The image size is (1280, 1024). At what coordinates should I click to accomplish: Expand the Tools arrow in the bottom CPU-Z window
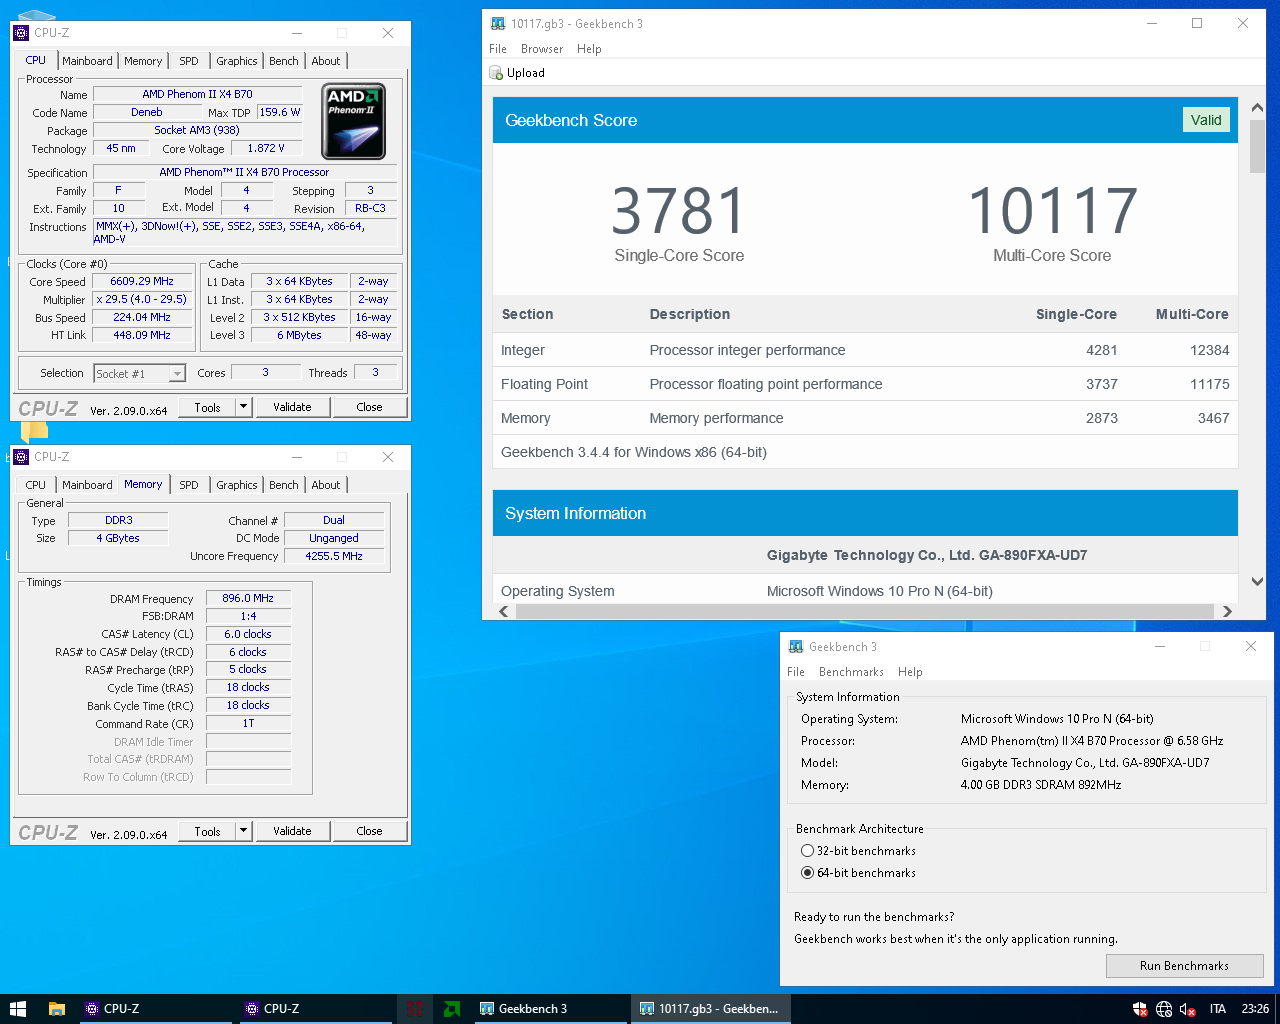tap(243, 831)
